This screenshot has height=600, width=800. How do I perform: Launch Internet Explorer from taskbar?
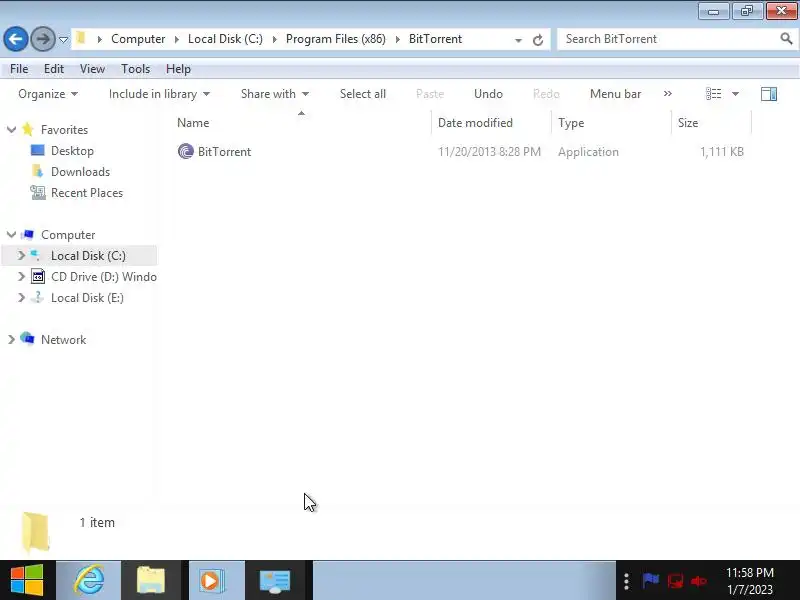click(x=89, y=580)
